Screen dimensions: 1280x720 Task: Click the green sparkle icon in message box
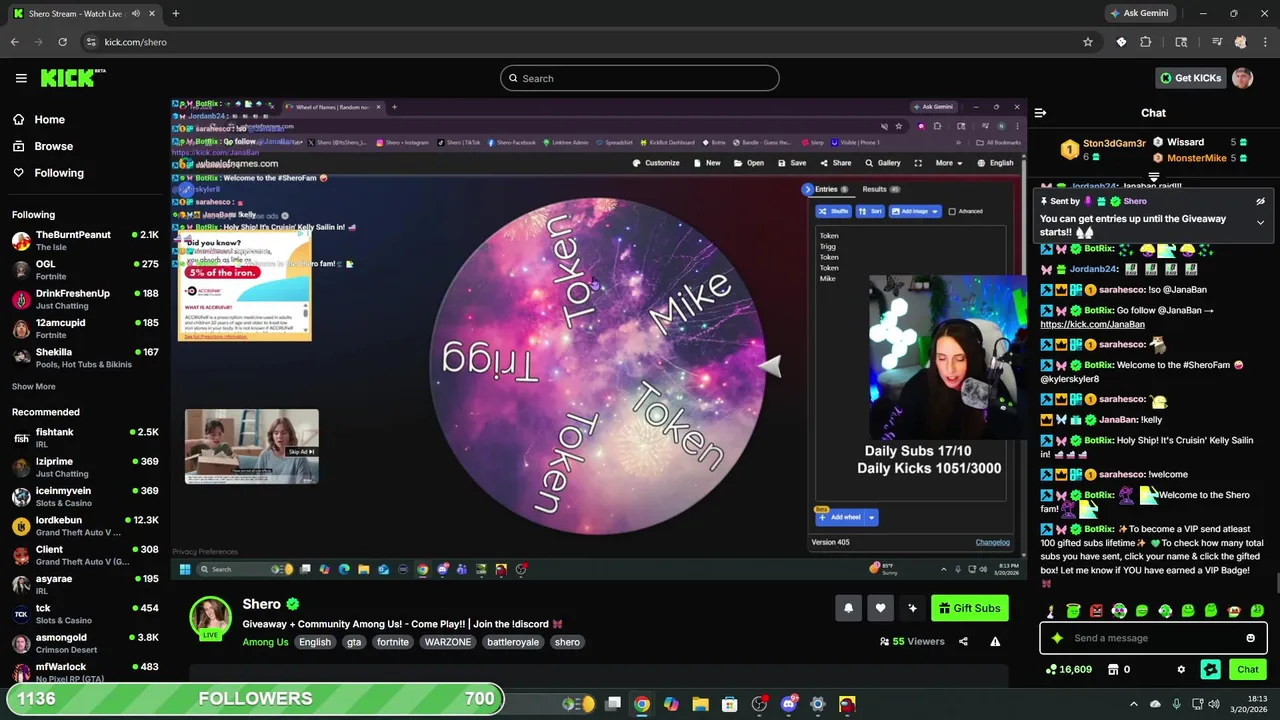(1057, 638)
